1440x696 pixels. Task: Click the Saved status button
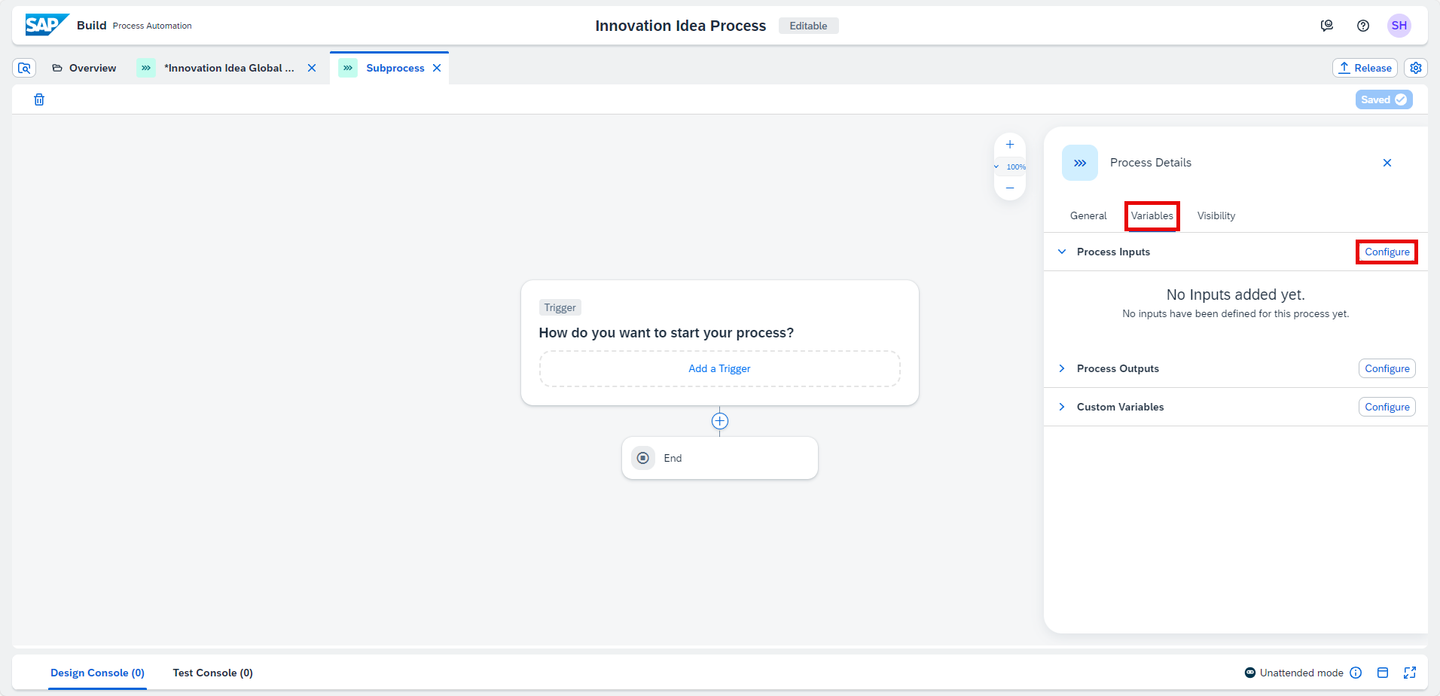[x=1384, y=99]
